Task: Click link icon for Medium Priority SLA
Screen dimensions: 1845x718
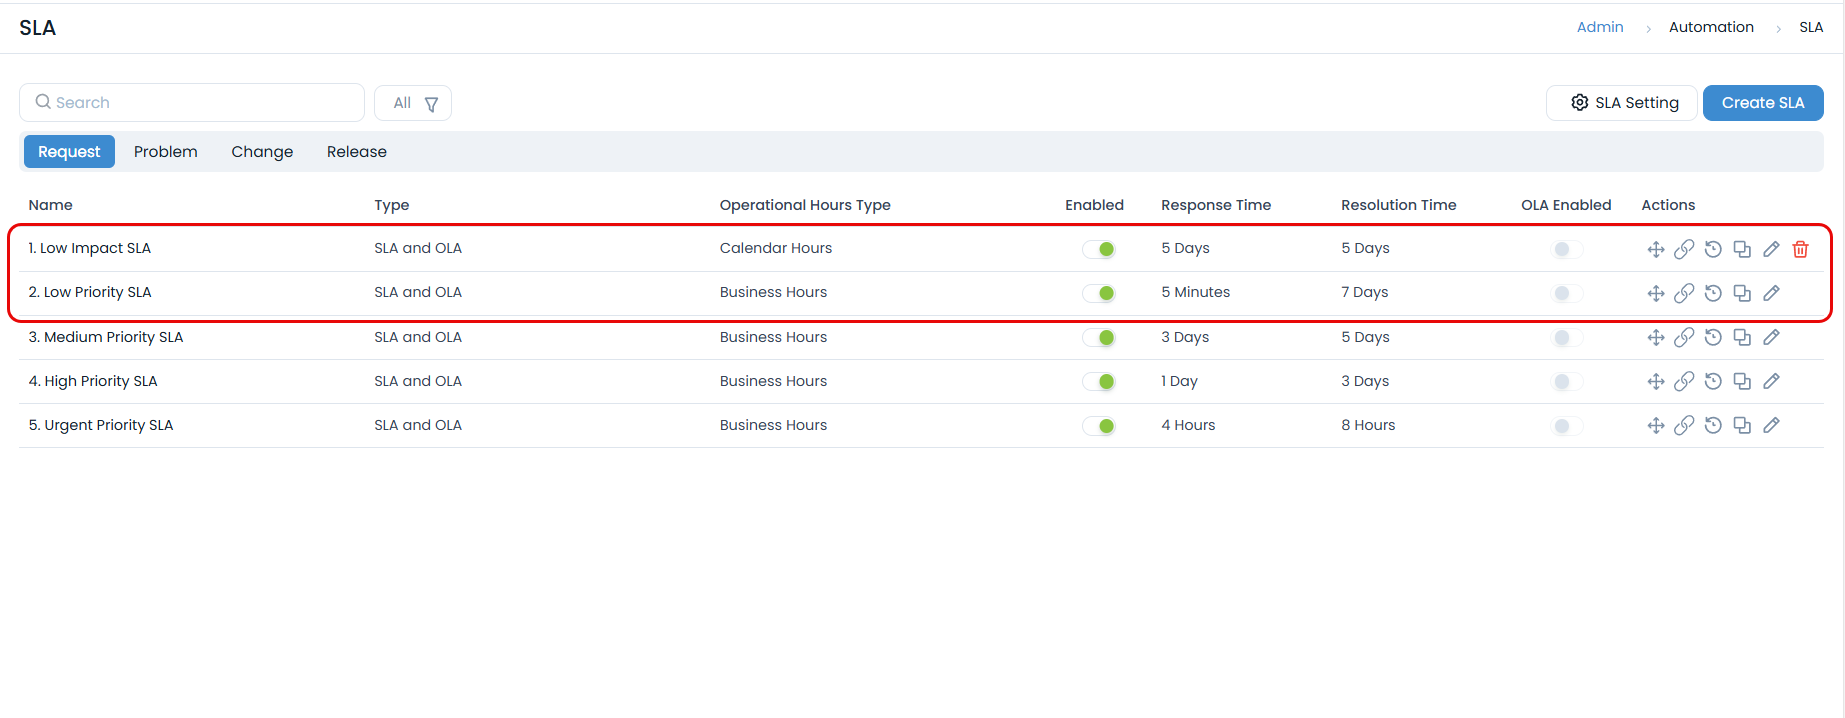Action: click(x=1684, y=337)
